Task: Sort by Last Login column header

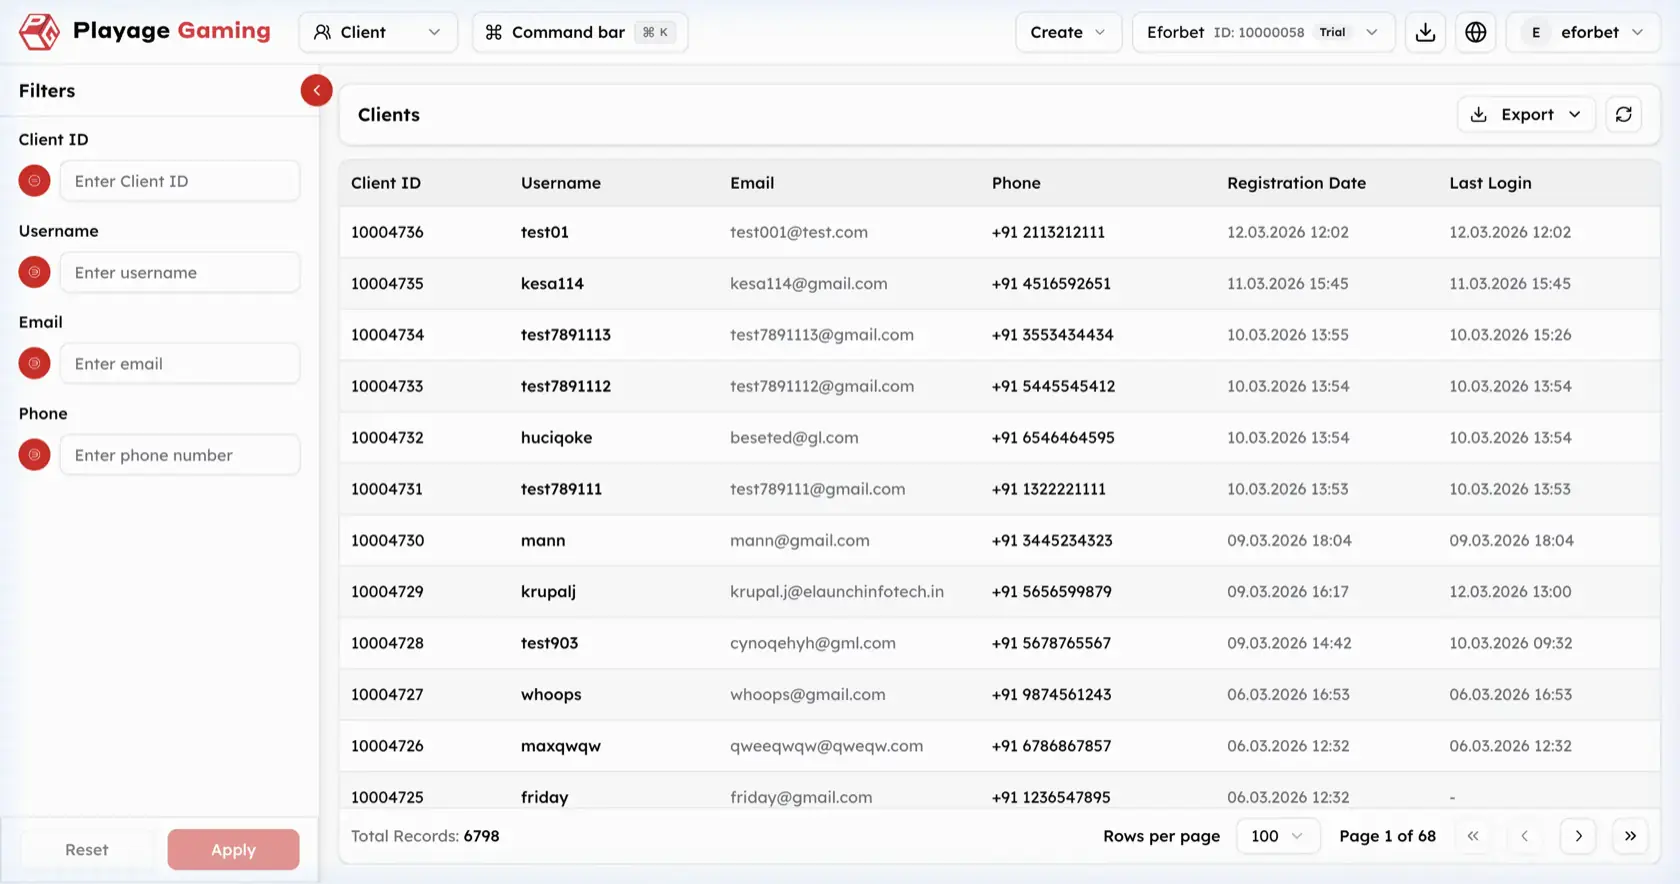Action: (1490, 183)
